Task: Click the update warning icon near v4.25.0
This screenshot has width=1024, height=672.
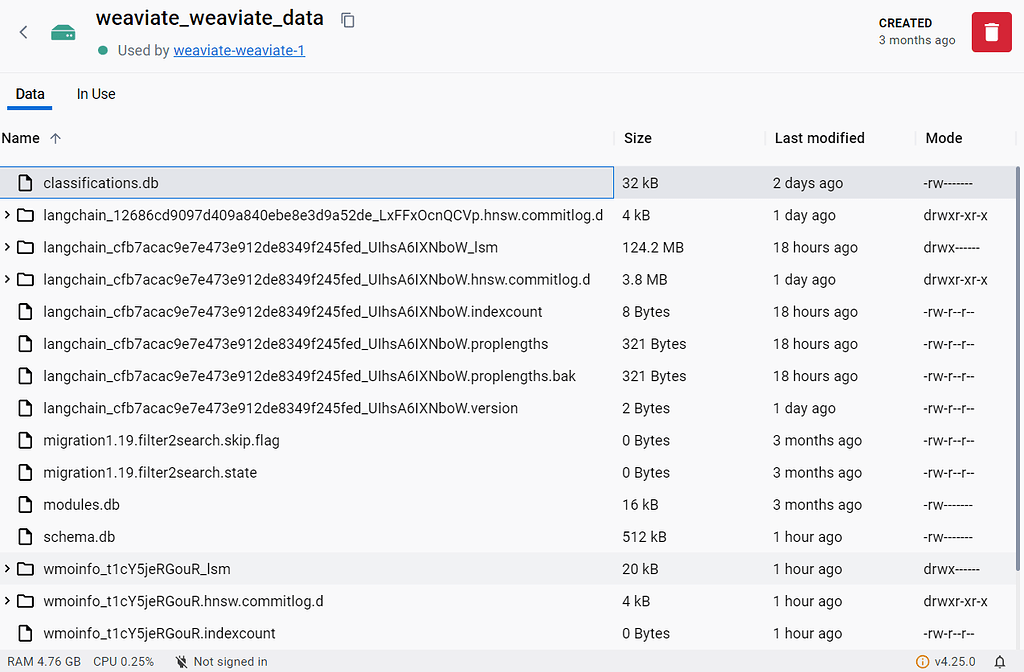Action: (922, 661)
